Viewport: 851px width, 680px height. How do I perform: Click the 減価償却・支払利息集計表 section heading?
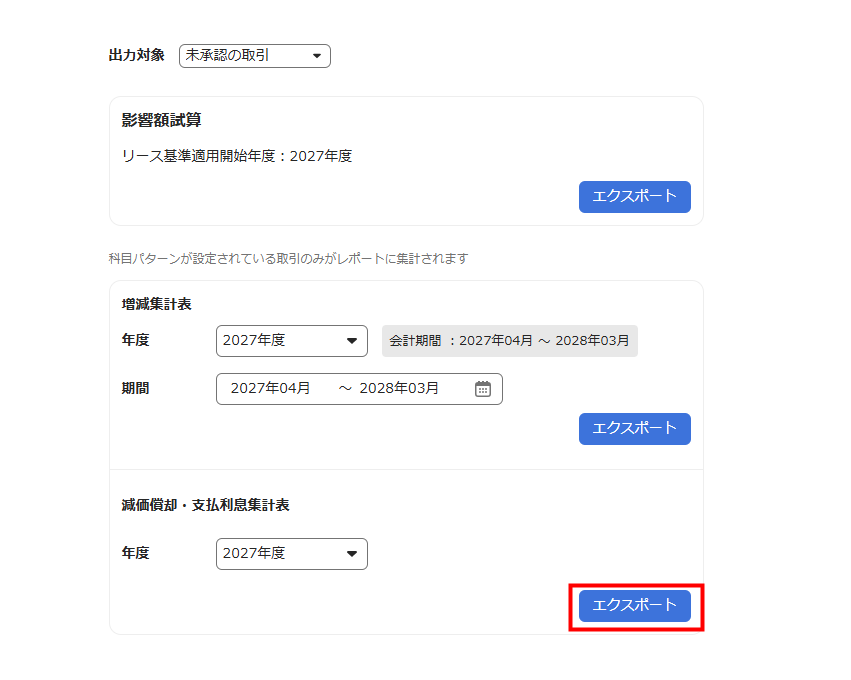pyautogui.click(x=205, y=506)
